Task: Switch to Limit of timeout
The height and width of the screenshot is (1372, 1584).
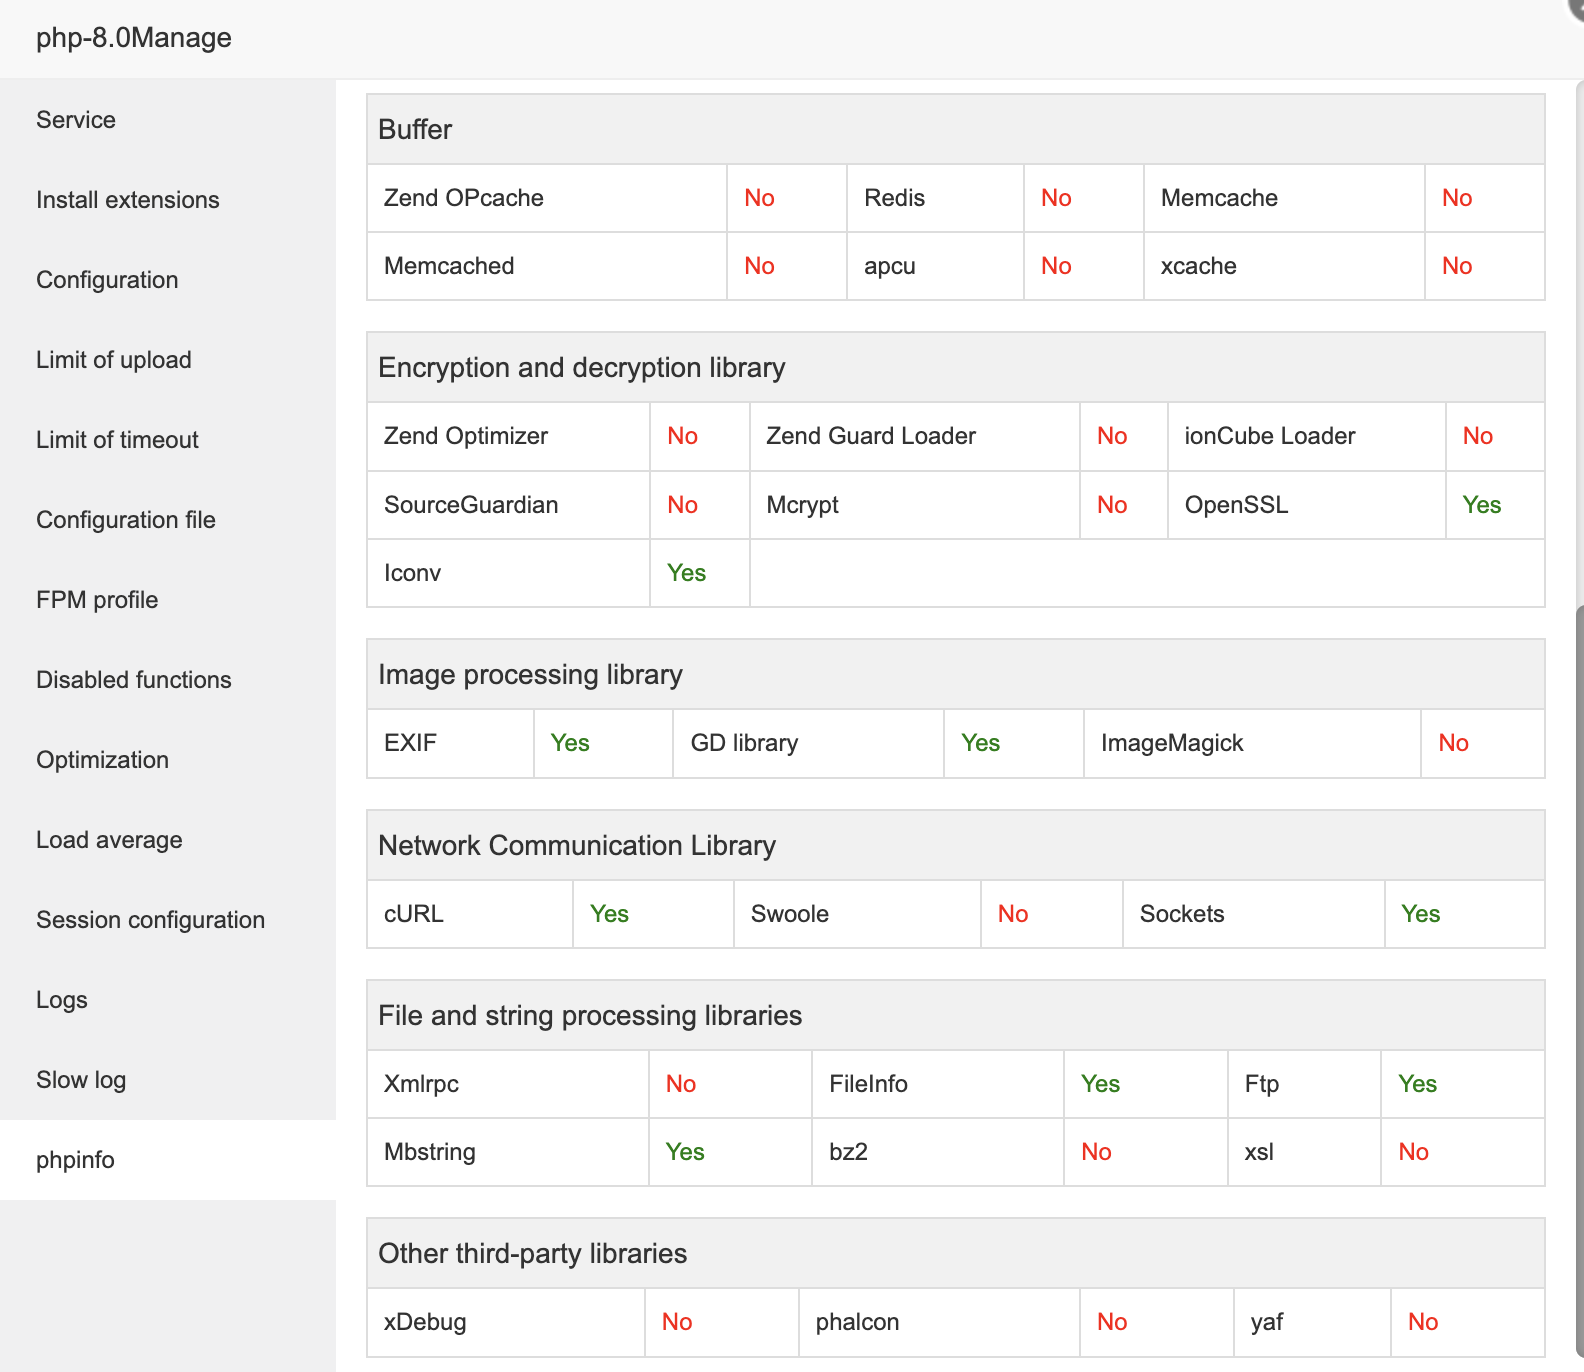Action: click(x=117, y=440)
